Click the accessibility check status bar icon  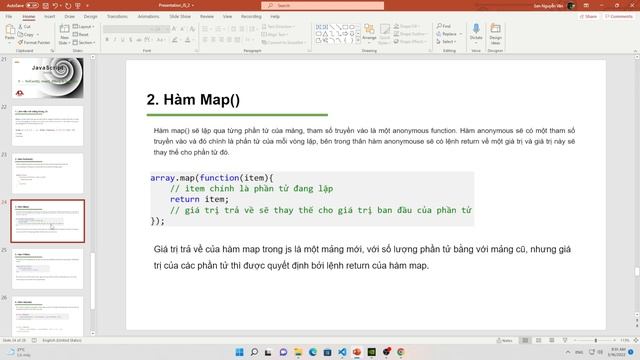[34, 340]
